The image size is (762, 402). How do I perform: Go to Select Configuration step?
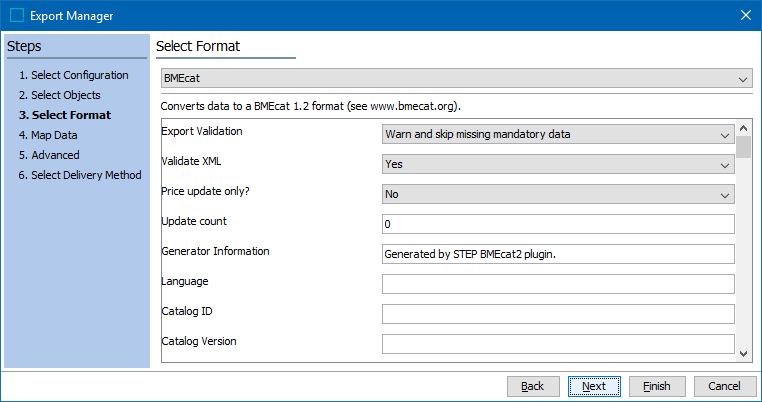pyautogui.click(x=73, y=75)
